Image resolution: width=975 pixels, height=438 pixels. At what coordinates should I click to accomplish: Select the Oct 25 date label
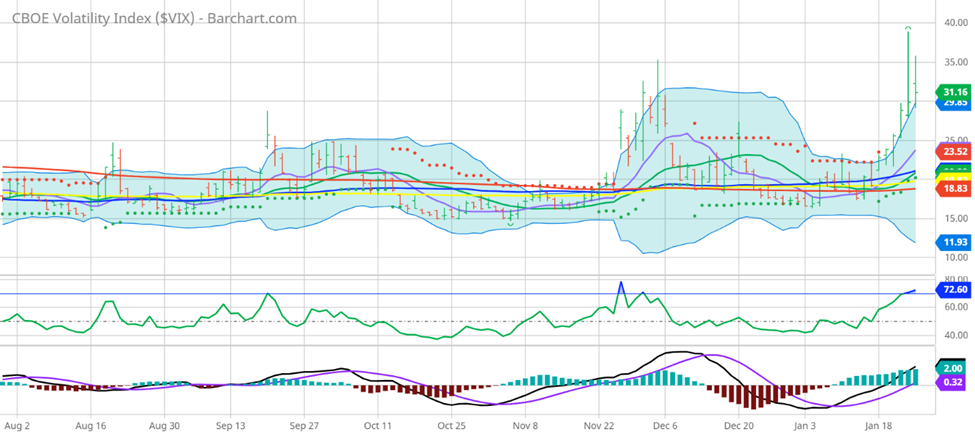[451, 427]
